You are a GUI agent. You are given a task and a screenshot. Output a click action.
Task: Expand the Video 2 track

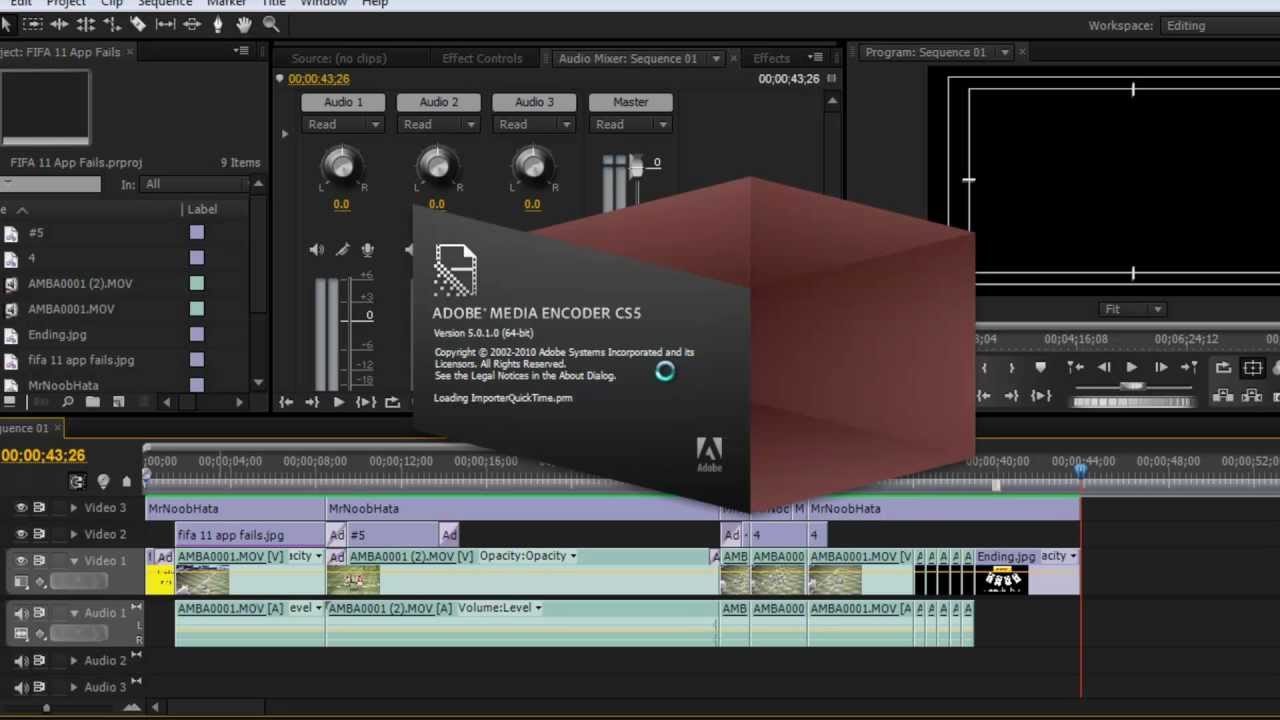pos(73,534)
